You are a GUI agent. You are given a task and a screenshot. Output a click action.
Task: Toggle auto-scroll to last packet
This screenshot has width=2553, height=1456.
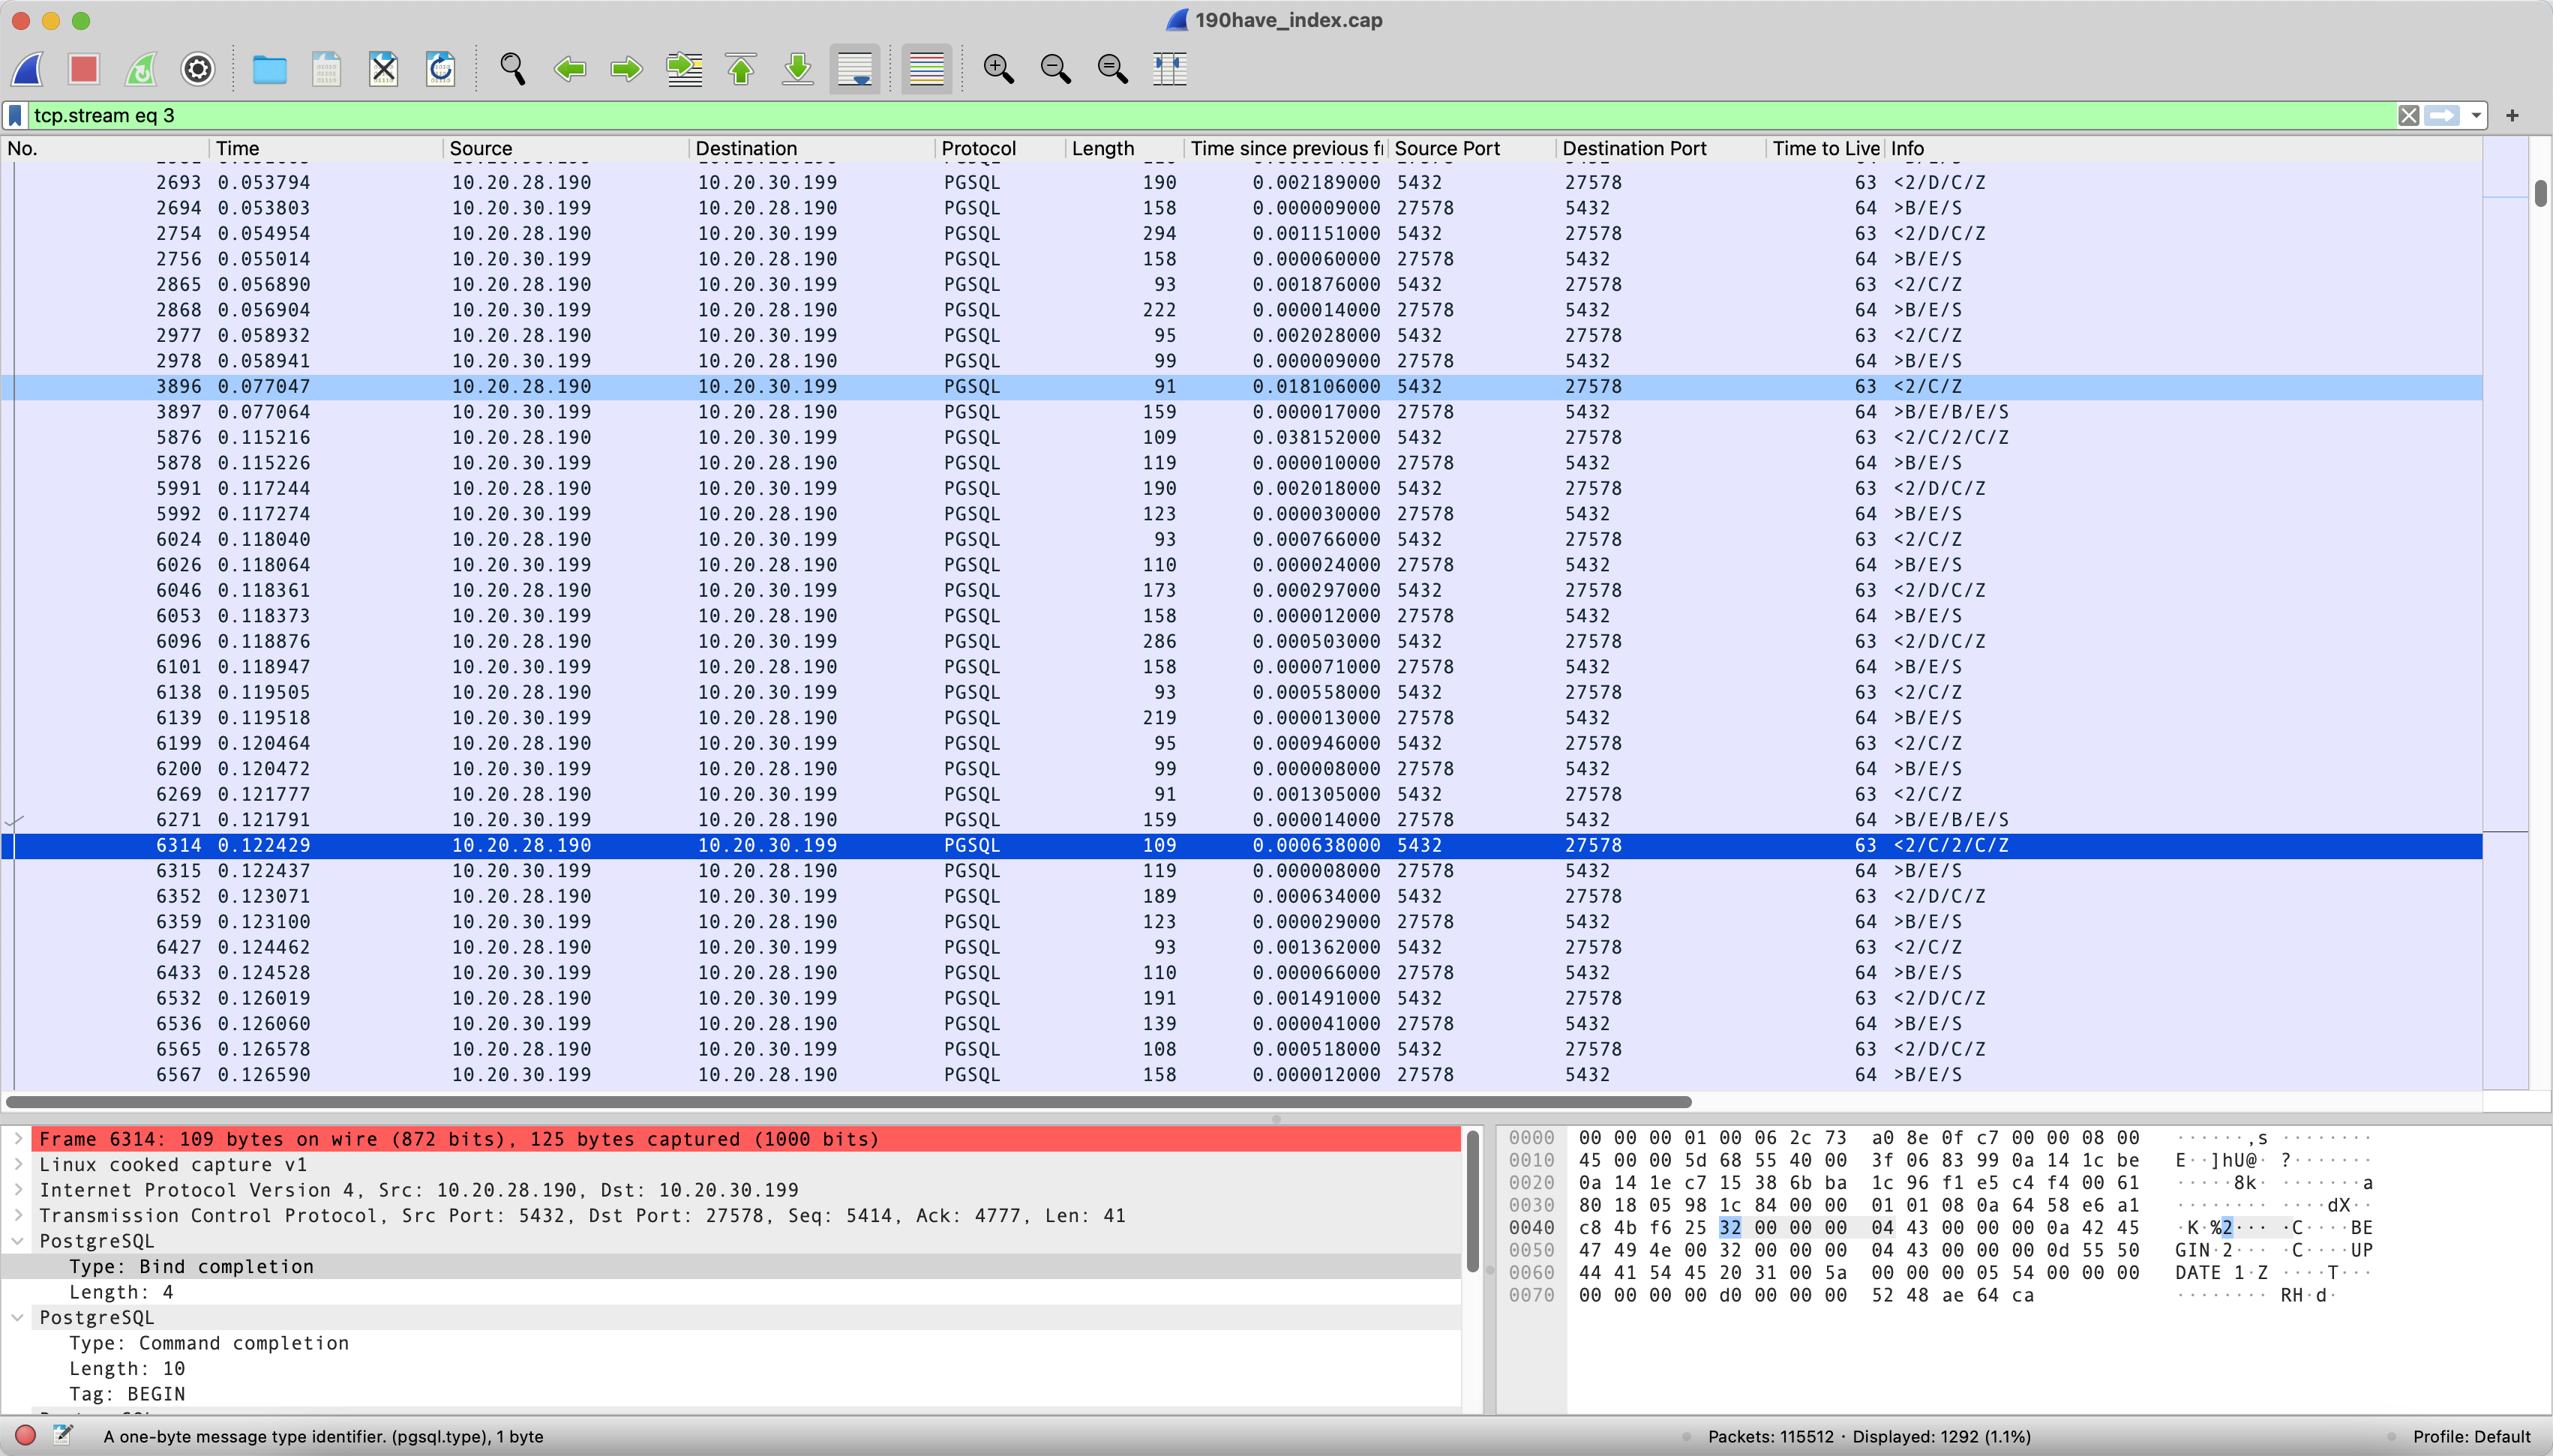tap(855, 69)
